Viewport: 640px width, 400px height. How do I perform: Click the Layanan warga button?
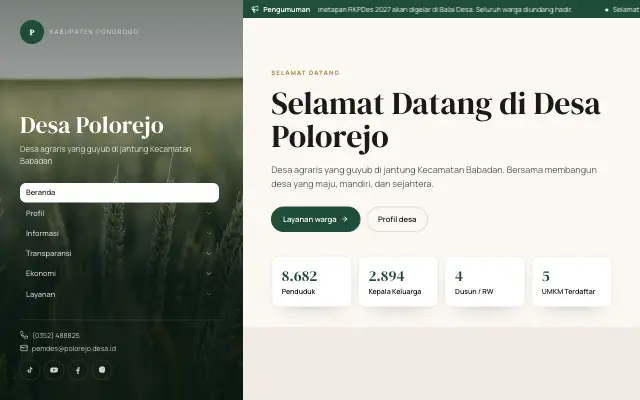pyautogui.click(x=316, y=219)
